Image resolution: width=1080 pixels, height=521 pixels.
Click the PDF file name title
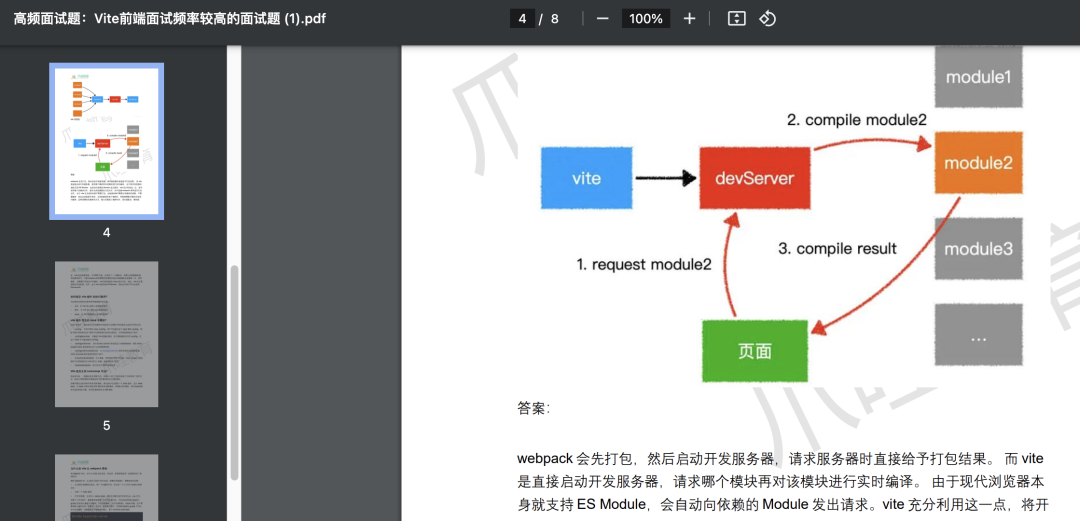pyautogui.click(x=169, y=19)
